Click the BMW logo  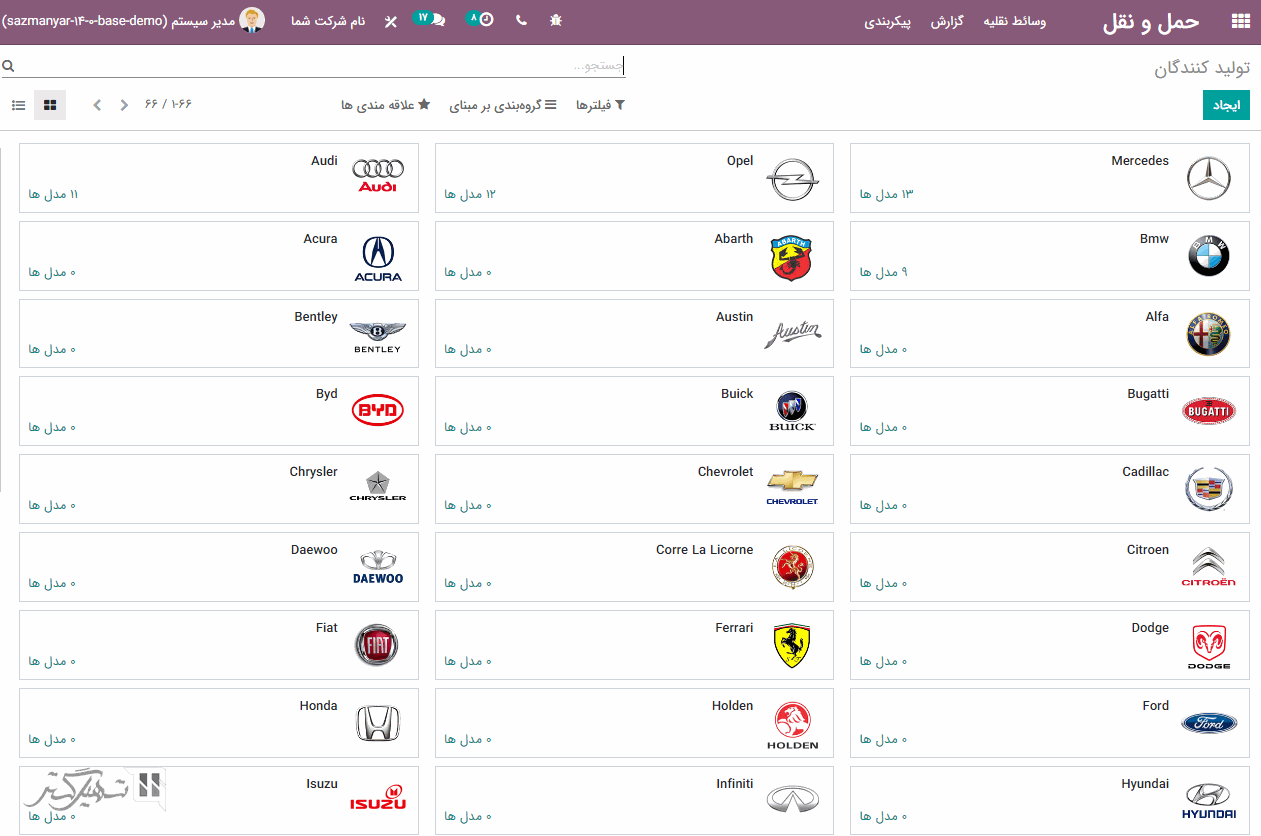point(1208,257)
